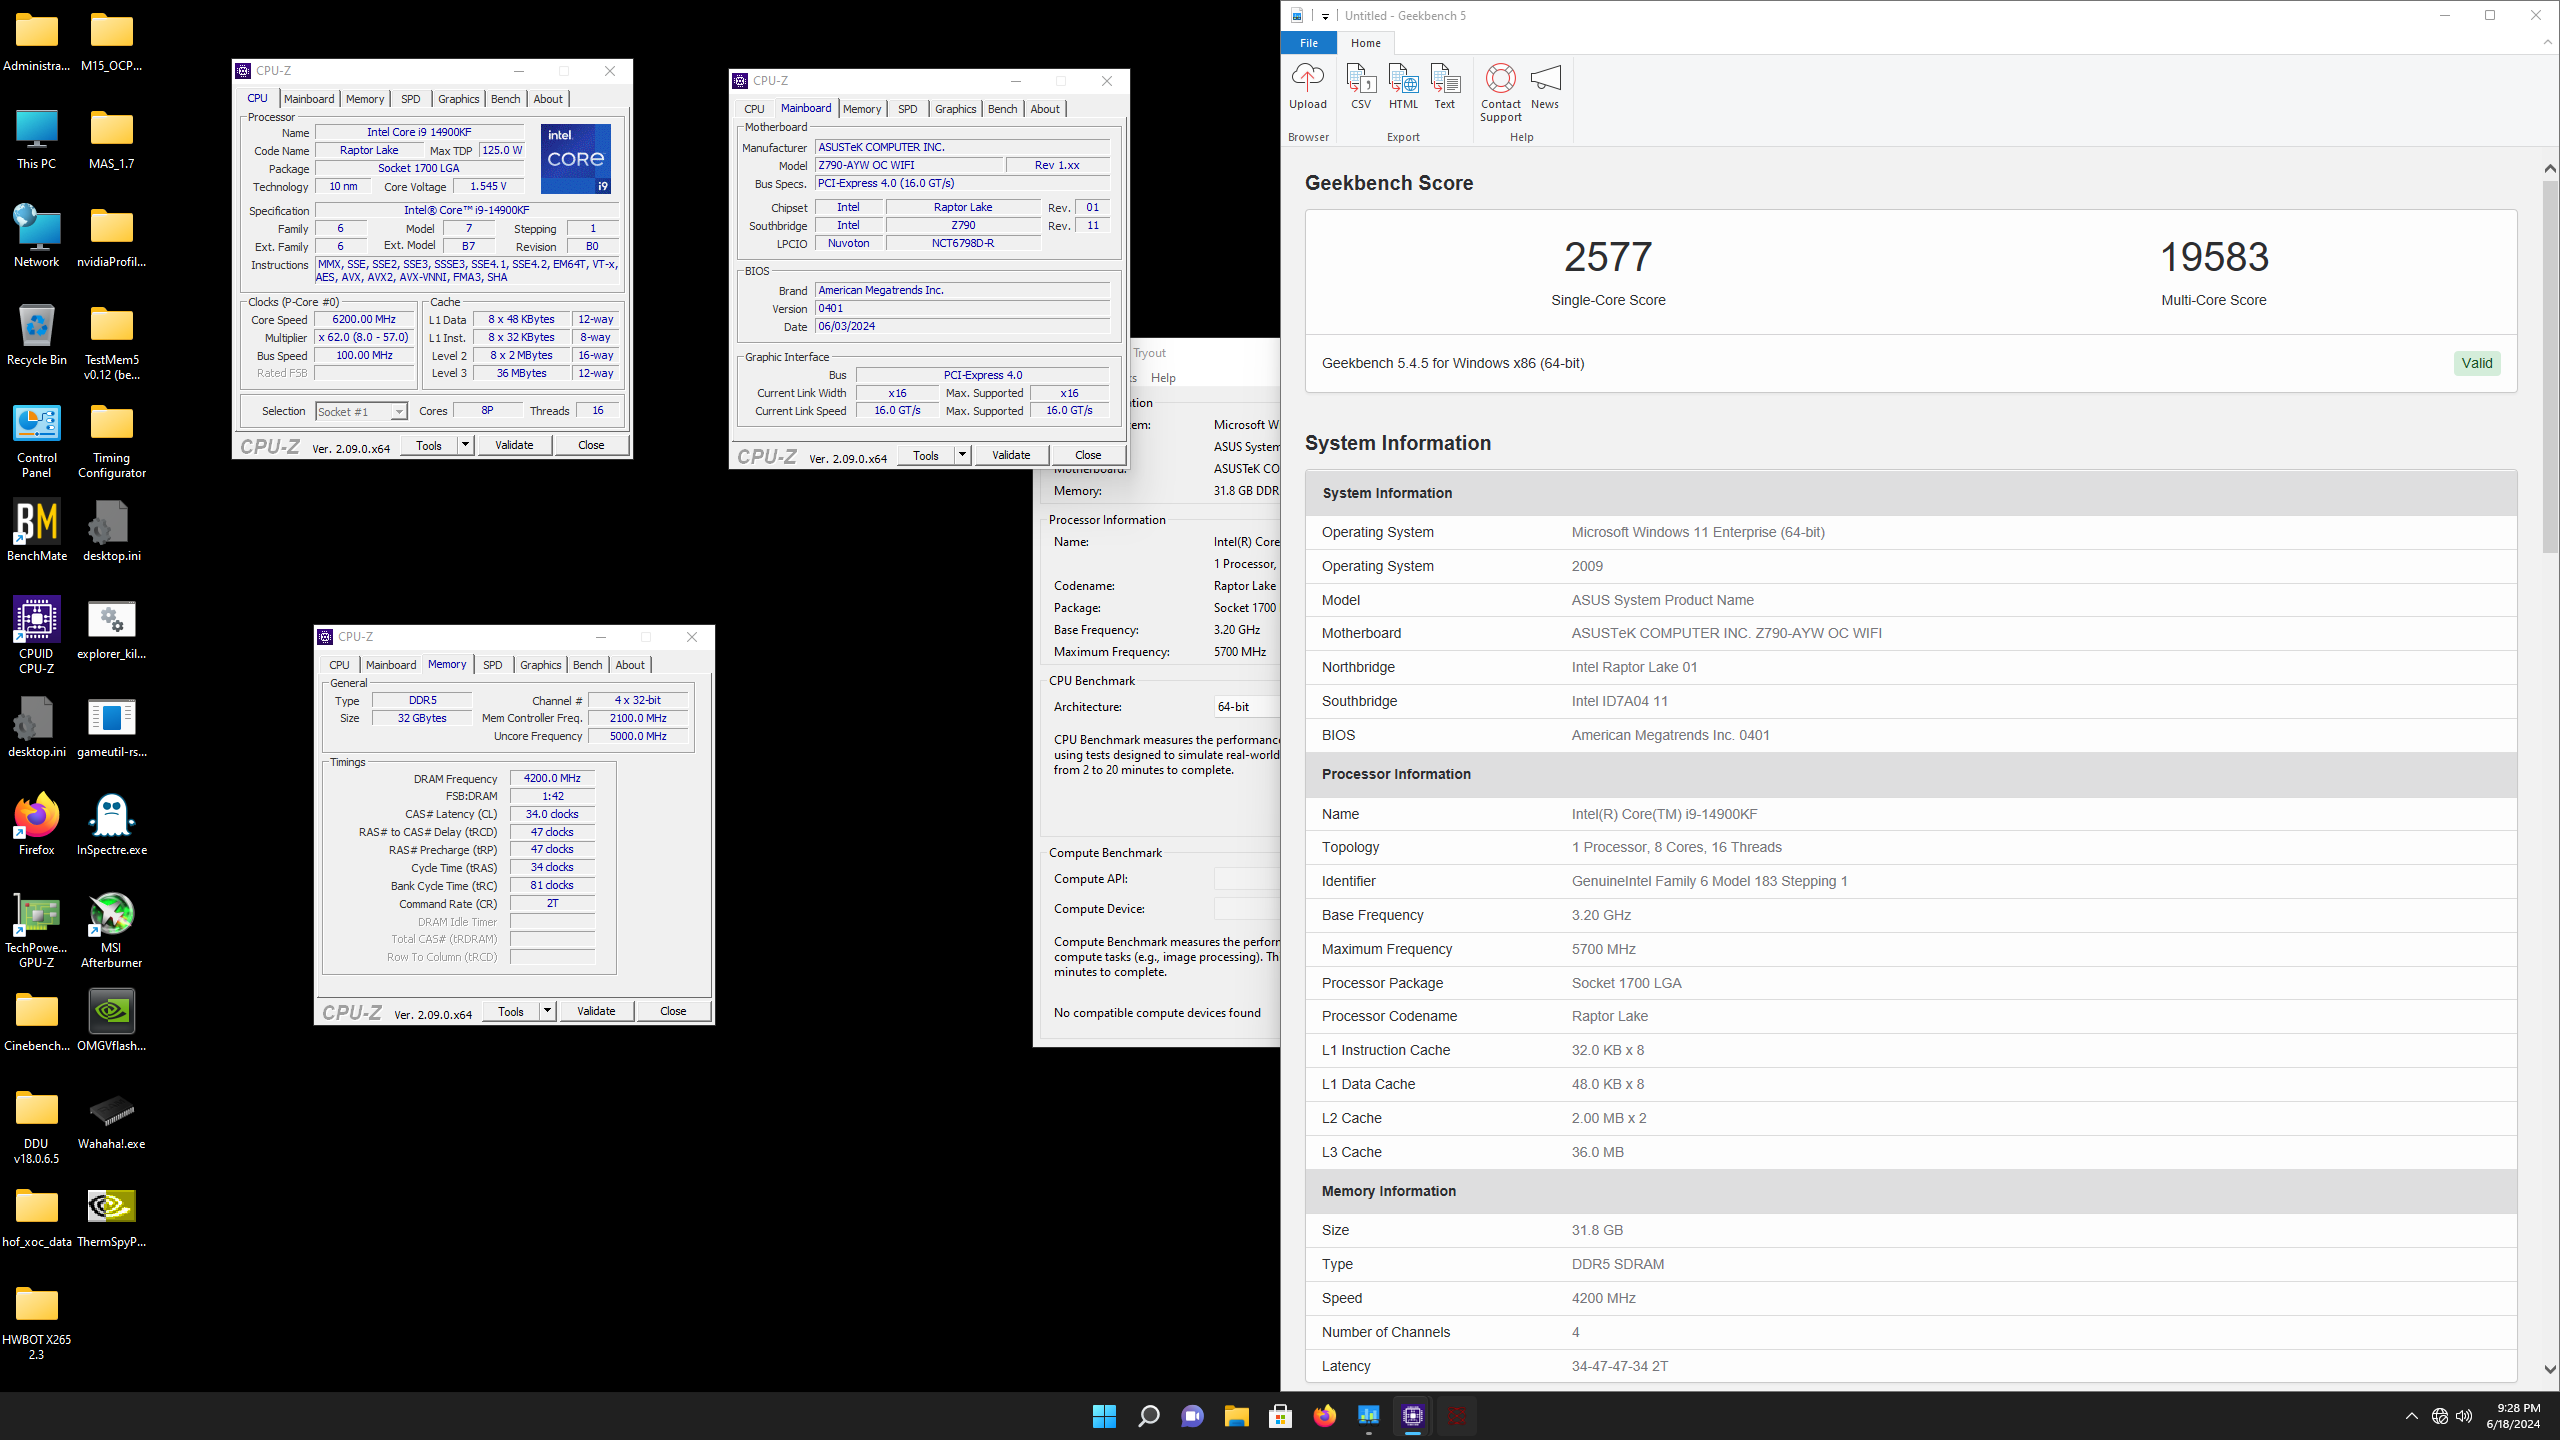2560x1440 pixels.
Task: Expand Tools dropdown arrow in CPU-Z Memory window
Action: [547, 1011]
